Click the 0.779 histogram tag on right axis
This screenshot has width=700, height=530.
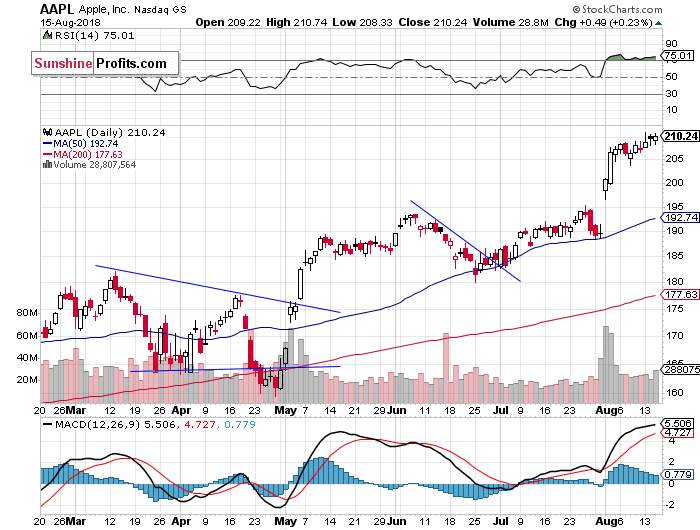pos(678,474)
